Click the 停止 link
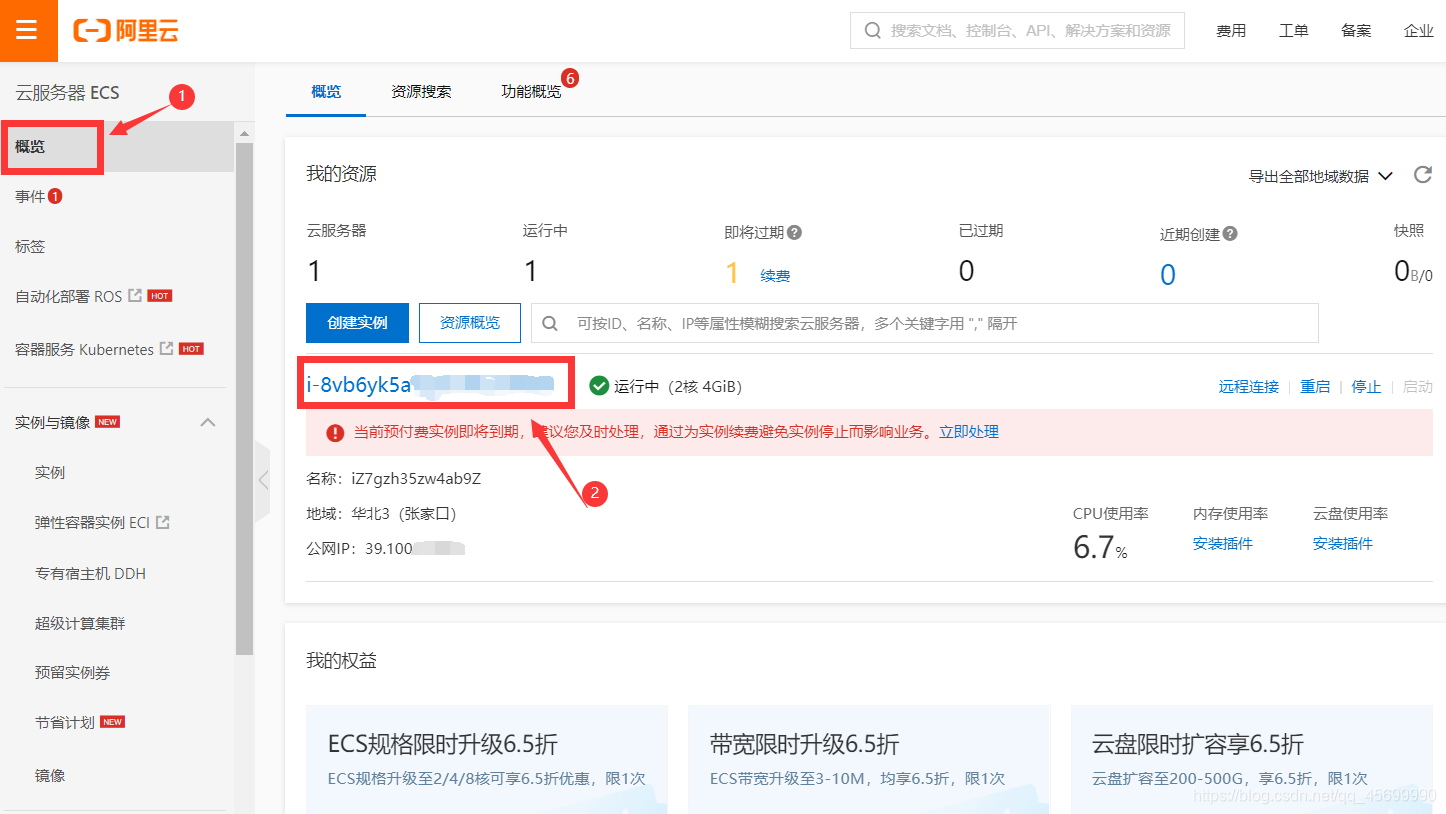1446x814 pixels. pos(1366,386)
